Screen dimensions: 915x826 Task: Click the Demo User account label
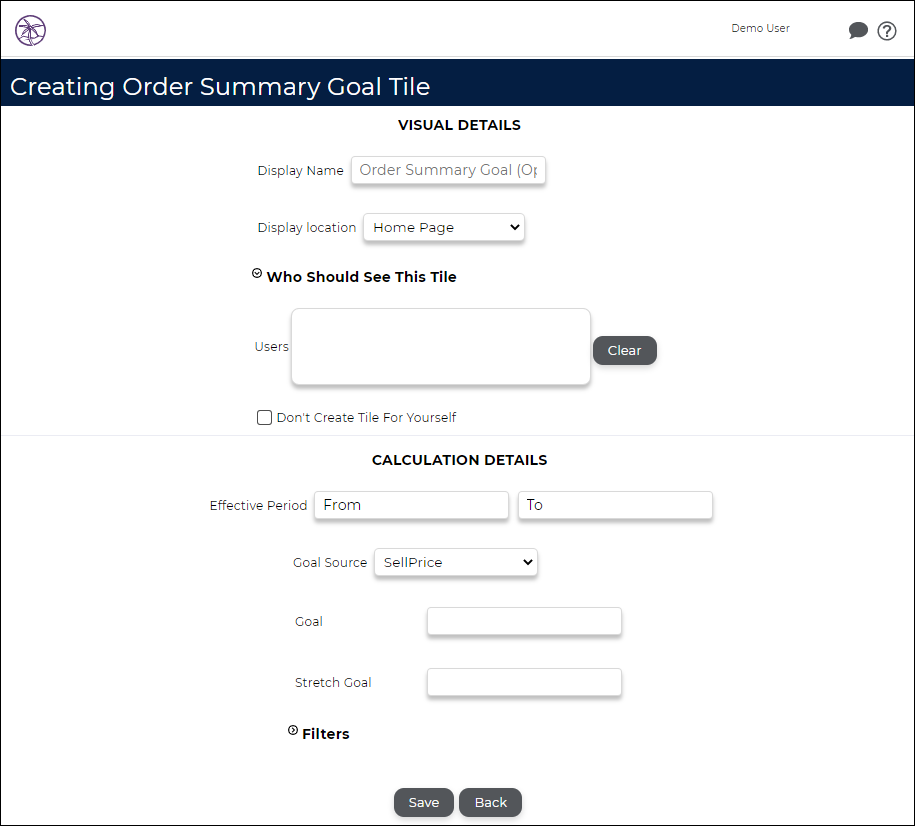click(x=760, y=28)
